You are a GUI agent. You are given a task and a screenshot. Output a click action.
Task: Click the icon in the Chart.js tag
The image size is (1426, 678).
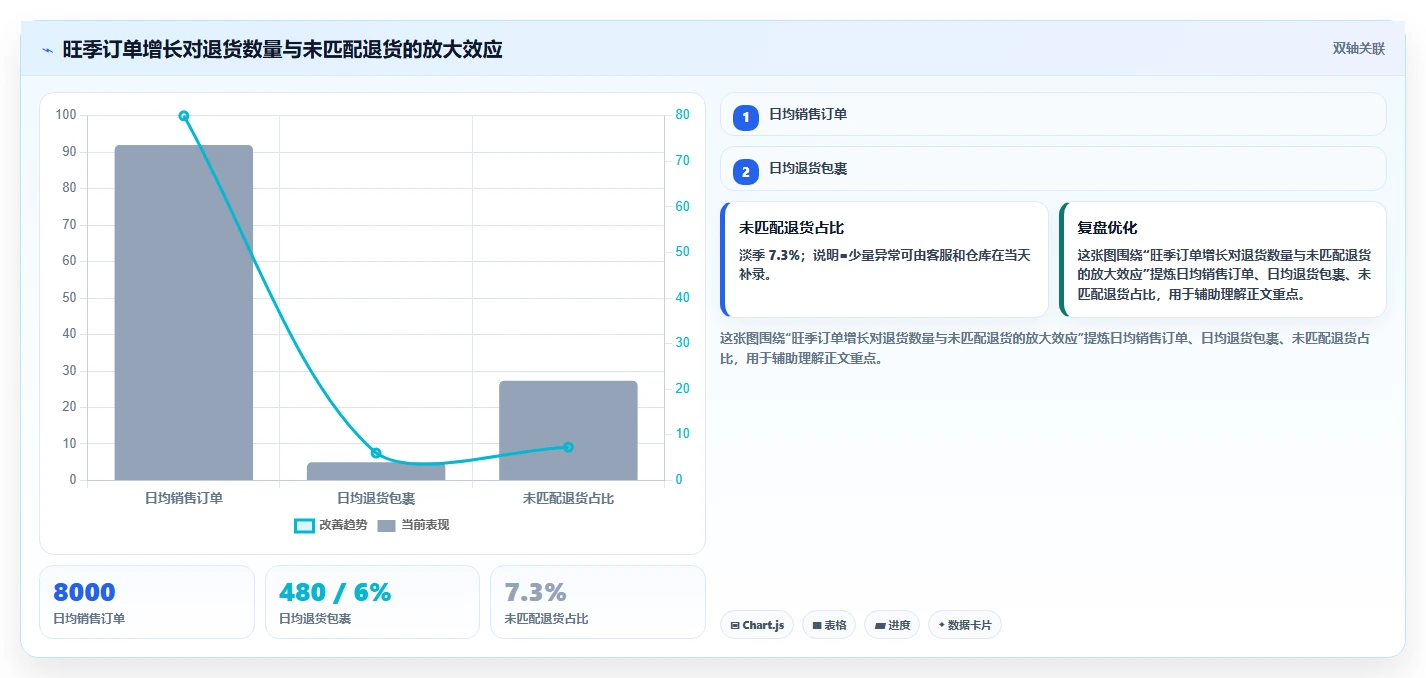coord(735,625)
